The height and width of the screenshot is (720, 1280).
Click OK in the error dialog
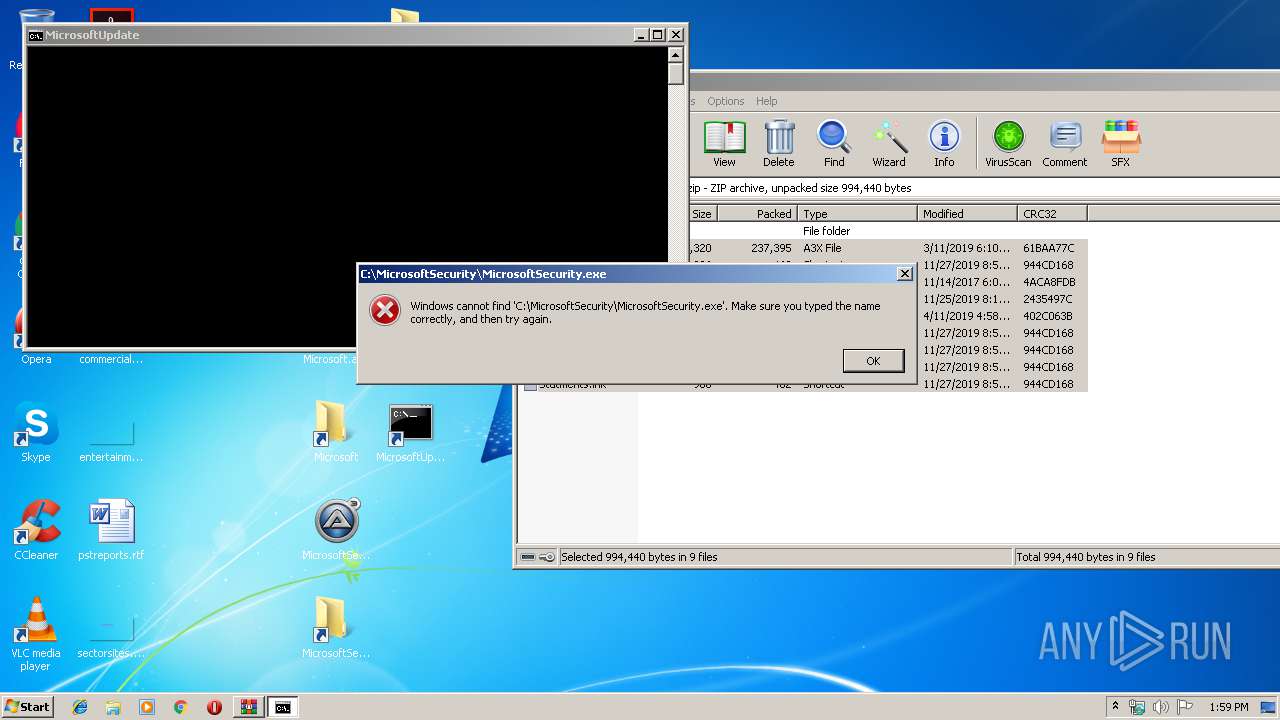click(873, 361)
